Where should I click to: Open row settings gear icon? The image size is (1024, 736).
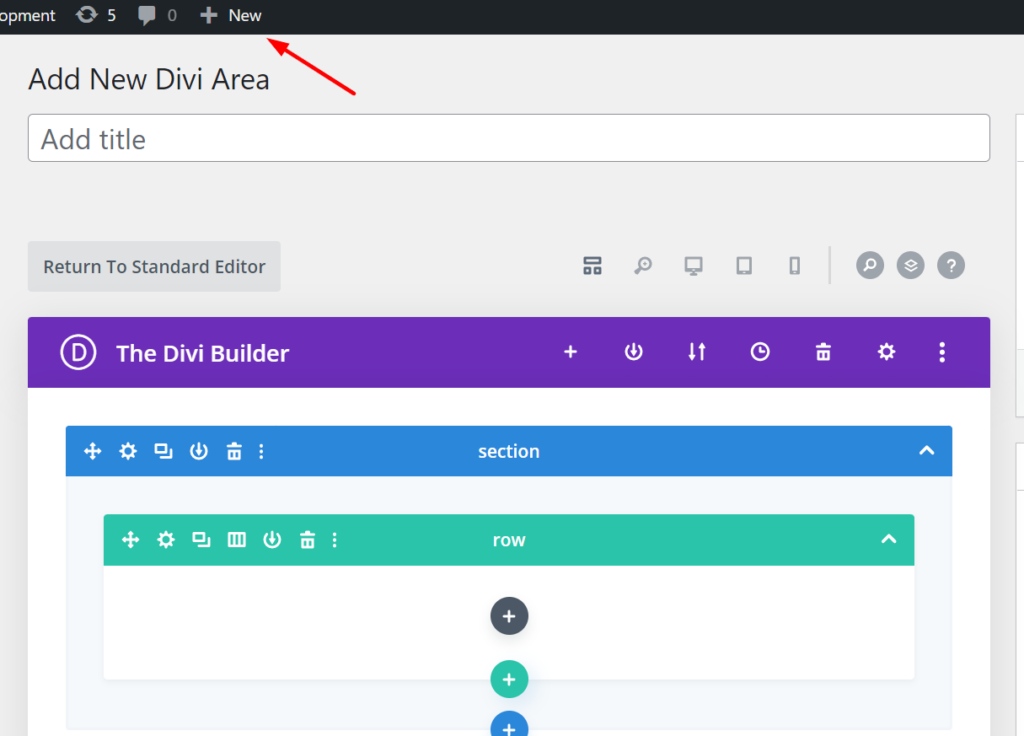pyautogui.click(x=166, y=540)
